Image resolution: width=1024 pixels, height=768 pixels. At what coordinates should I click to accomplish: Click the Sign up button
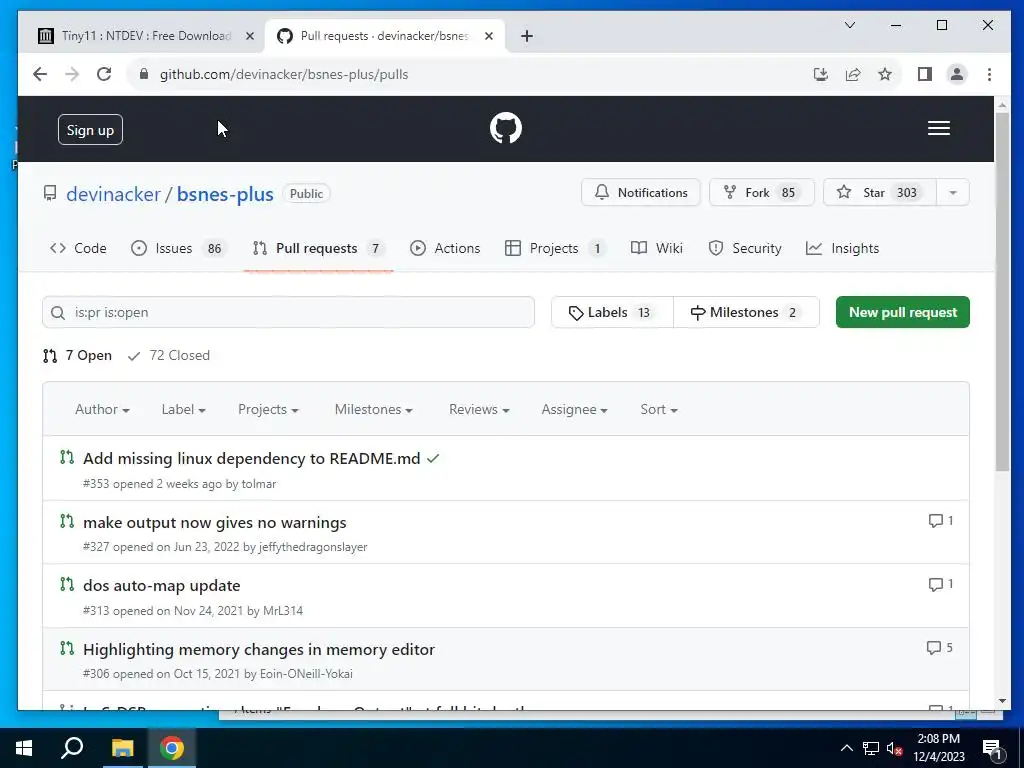point(90,130)
